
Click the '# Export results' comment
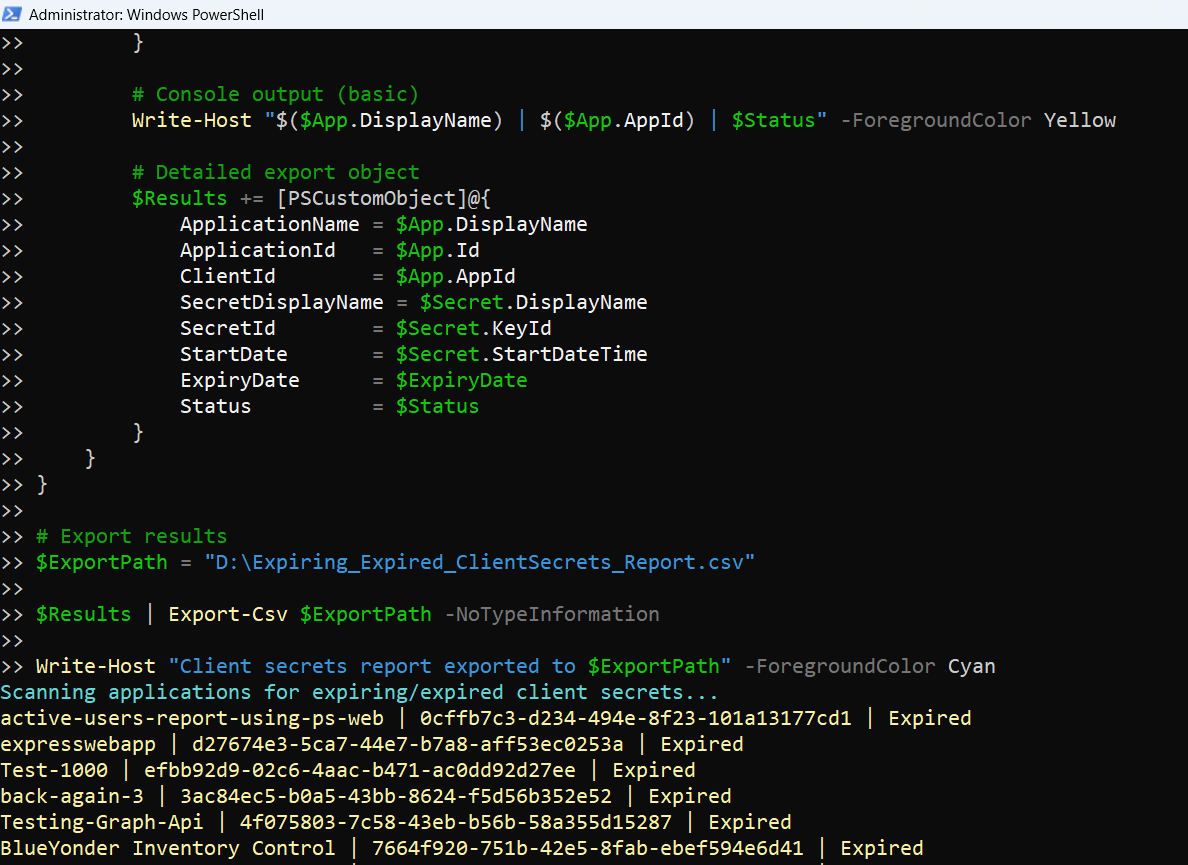(x=131, y=536)
